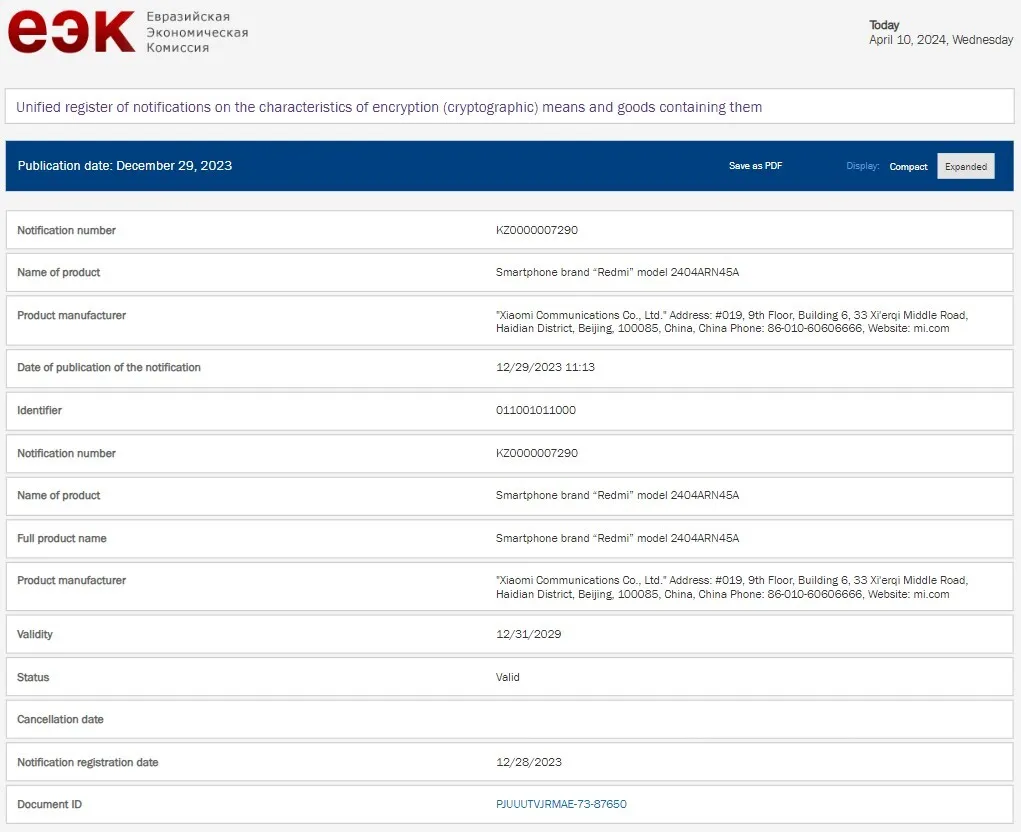Screen dimensions: 1021x832
Task: Open the PJUUUTVJRMAE-73-87650 document link
Action: point(561,804)
